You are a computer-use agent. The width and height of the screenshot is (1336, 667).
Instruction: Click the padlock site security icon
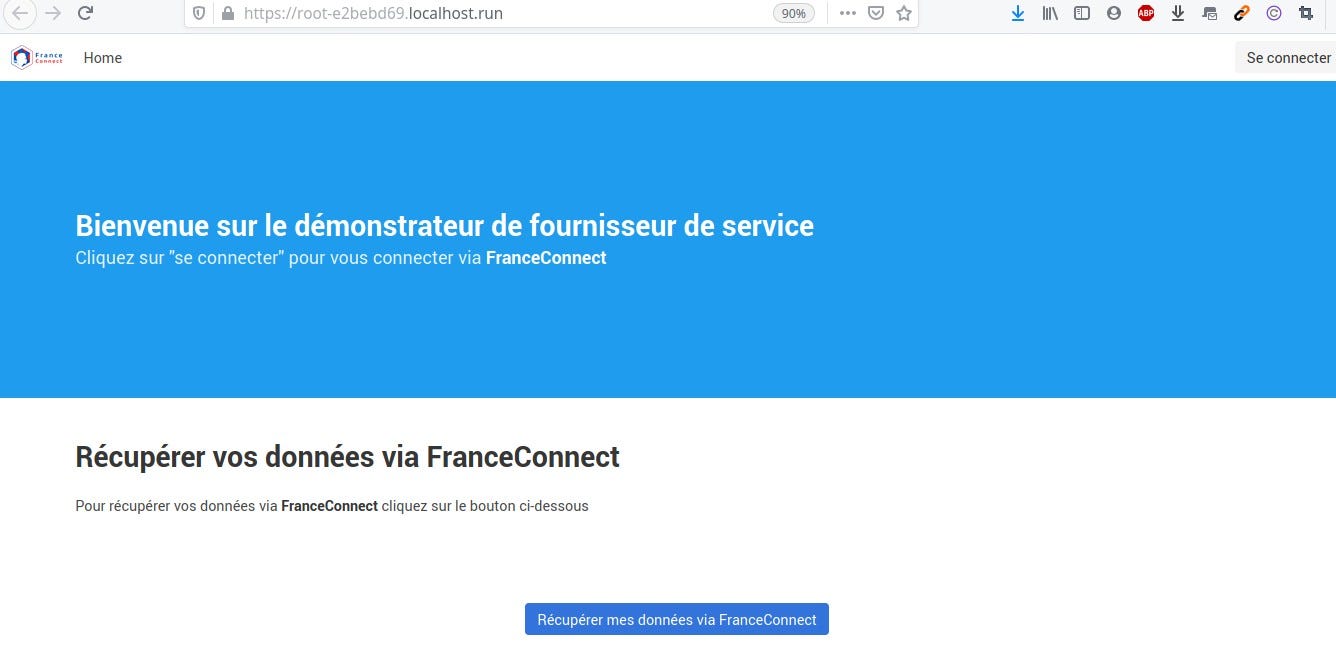coord(227,13)
